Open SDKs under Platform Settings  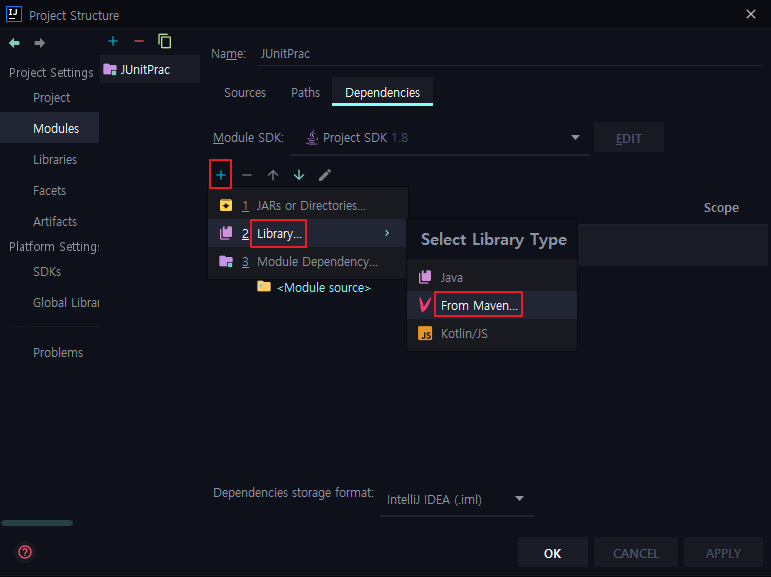point(47,272)
